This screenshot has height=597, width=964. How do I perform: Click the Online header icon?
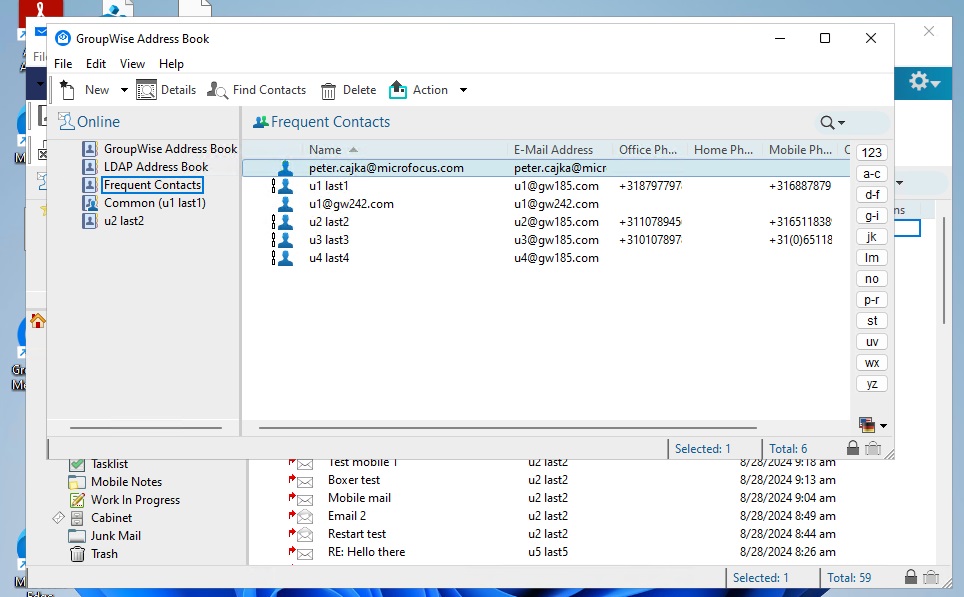click(66, 121)
